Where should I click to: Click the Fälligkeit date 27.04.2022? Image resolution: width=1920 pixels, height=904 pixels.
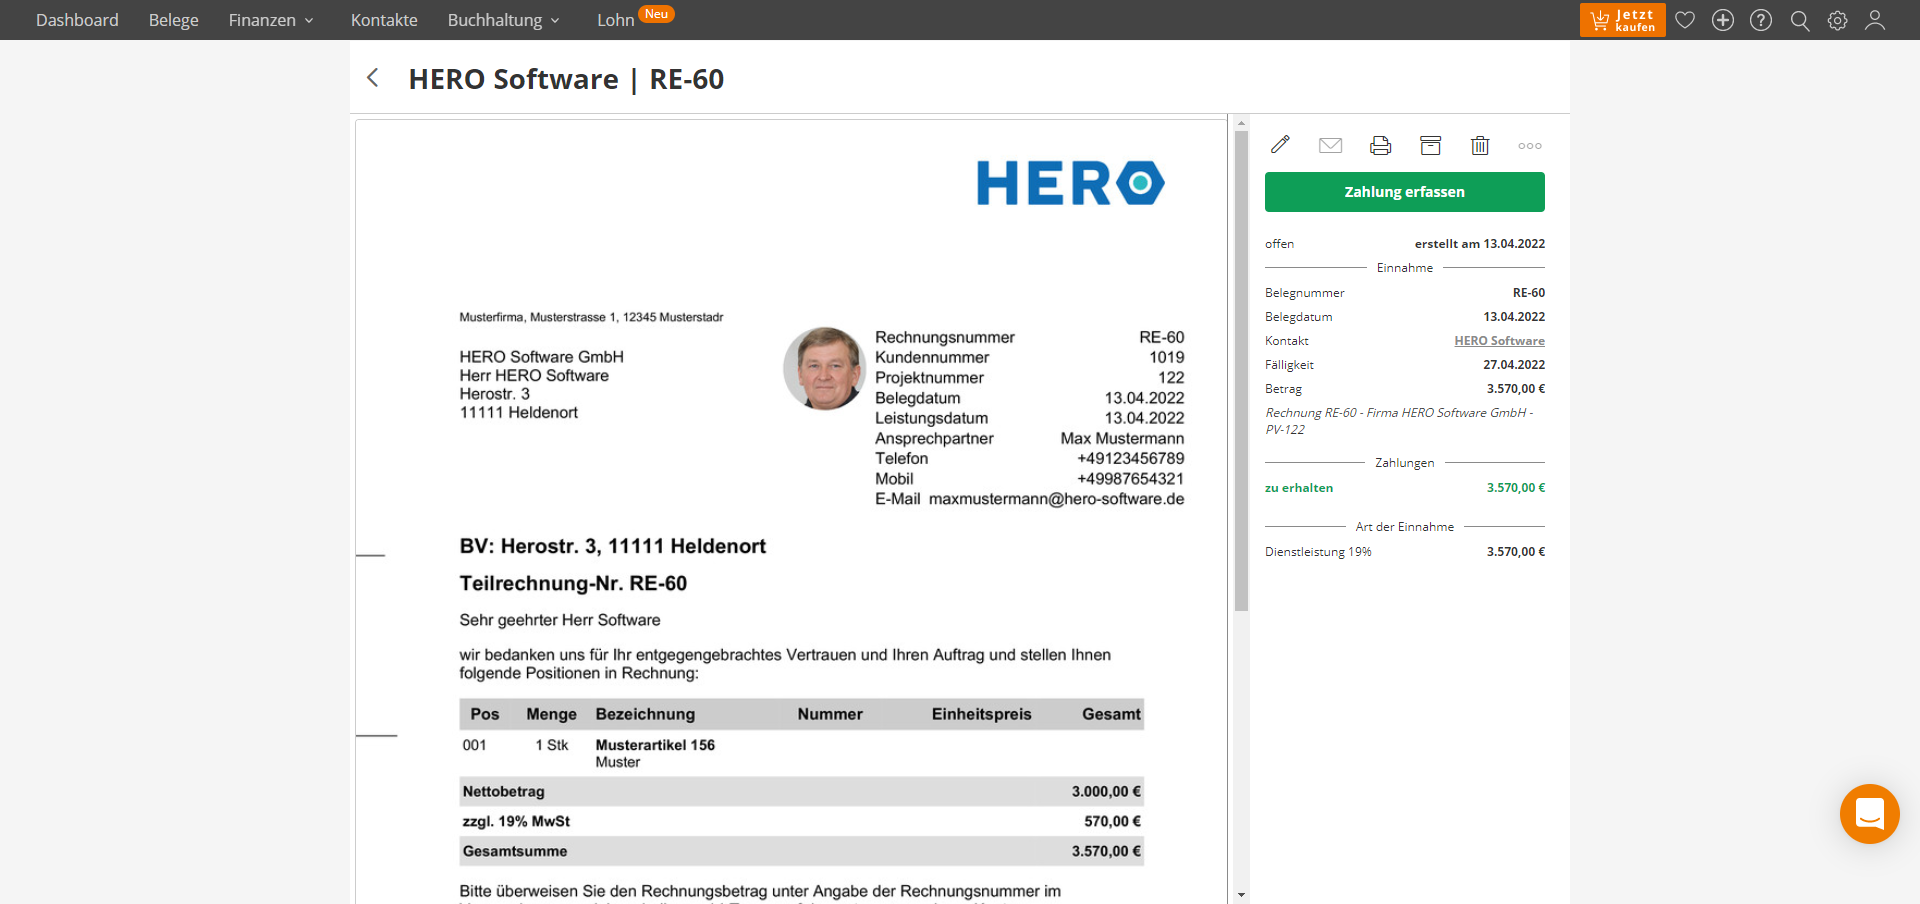point(1514,365)
